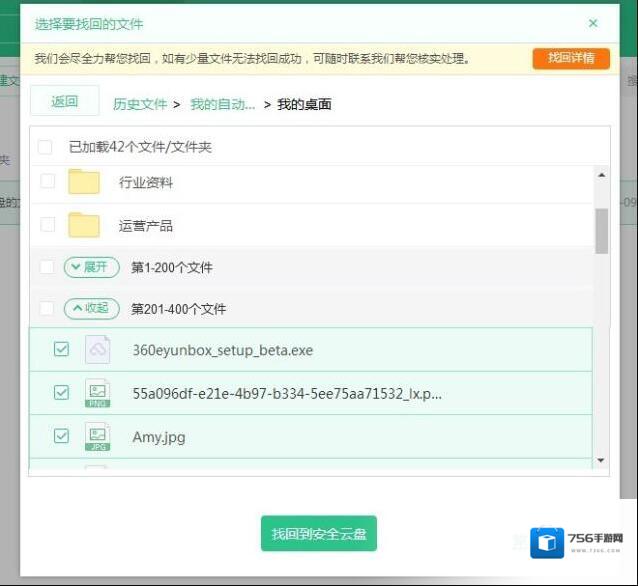Open the 我的自动... breadcrumb folder
This screenshot has width=638, height=586.
[x=222, y=104]
